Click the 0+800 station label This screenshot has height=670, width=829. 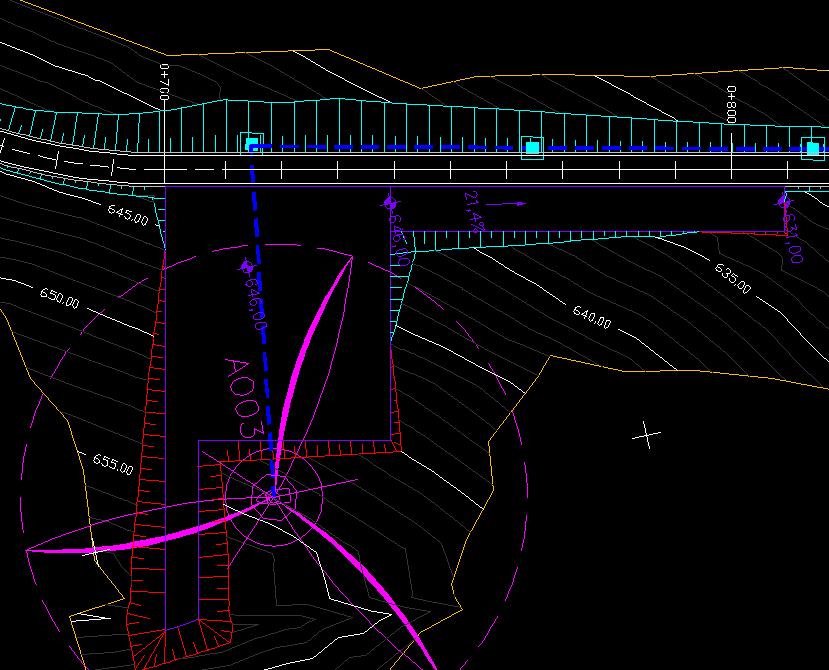click(731, 104)
